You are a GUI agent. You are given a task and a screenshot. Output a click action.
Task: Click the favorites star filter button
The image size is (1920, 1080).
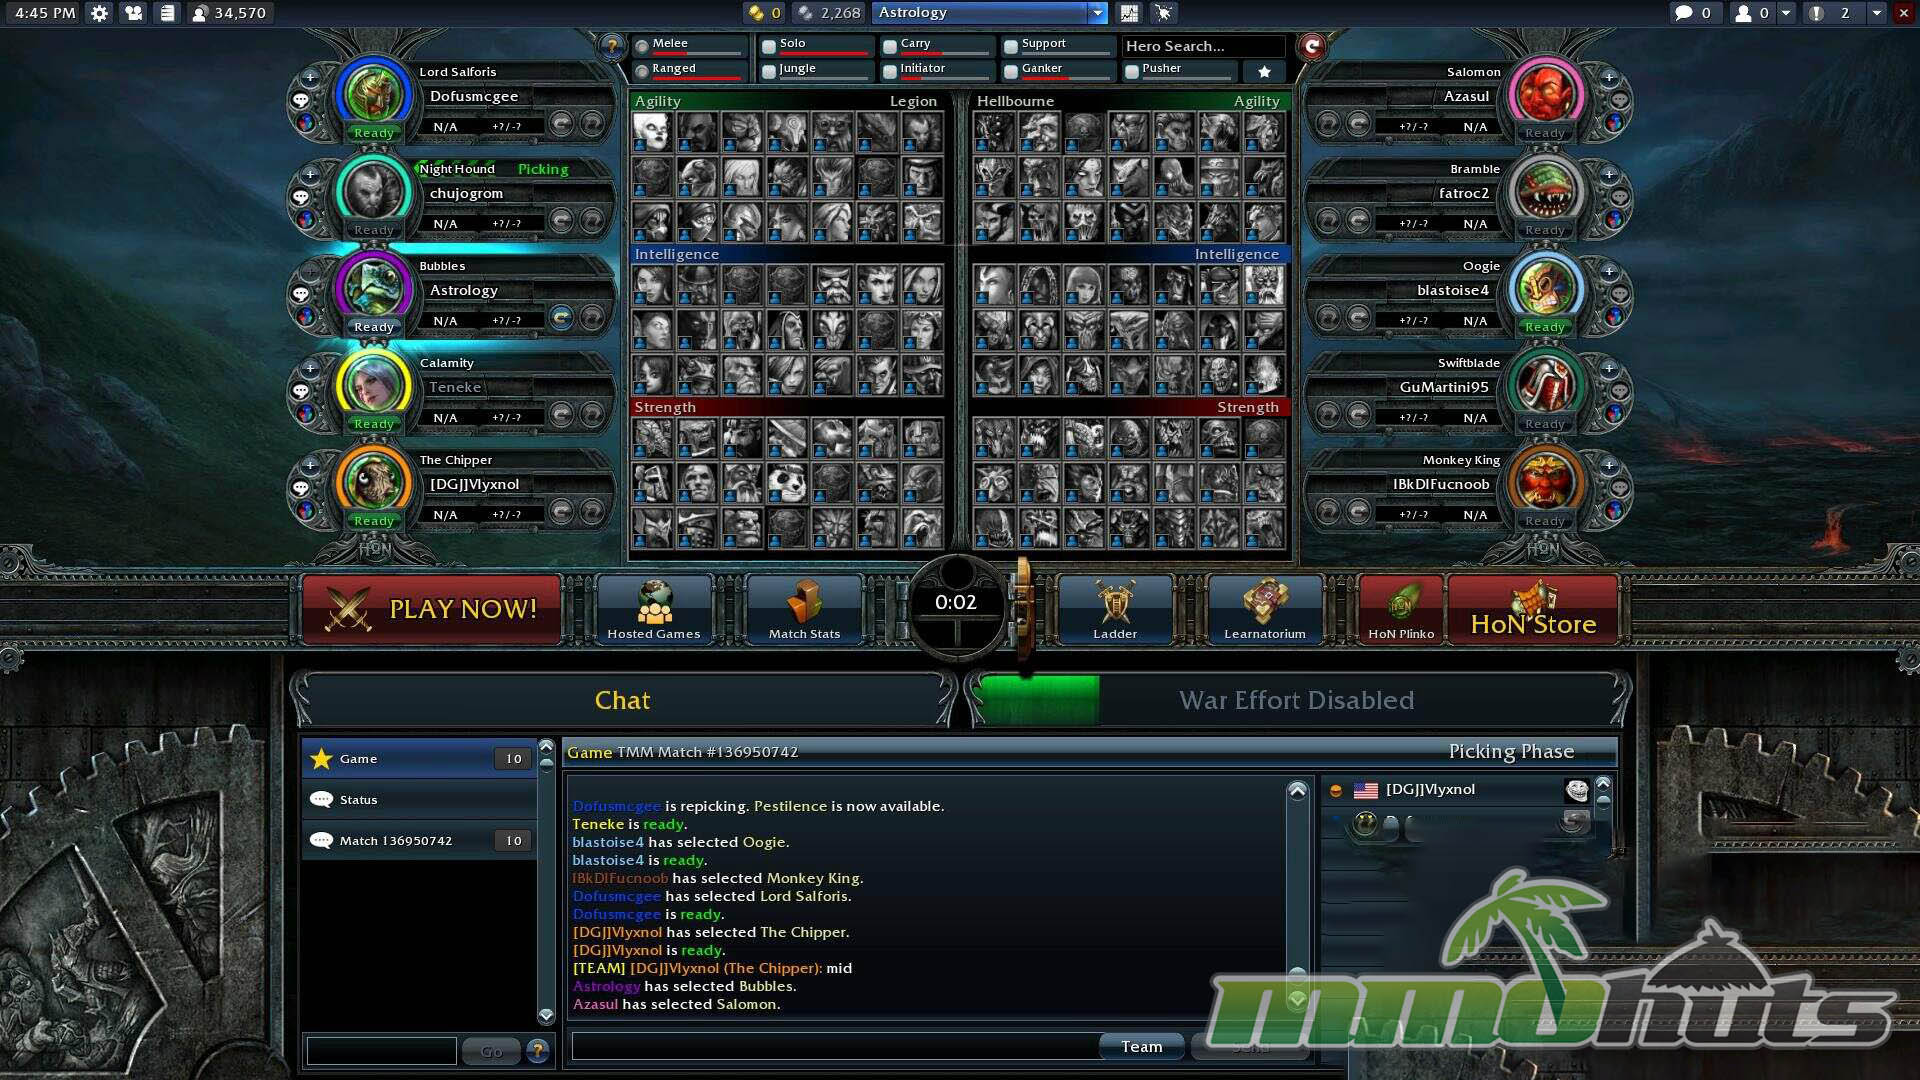[1264, 71]
